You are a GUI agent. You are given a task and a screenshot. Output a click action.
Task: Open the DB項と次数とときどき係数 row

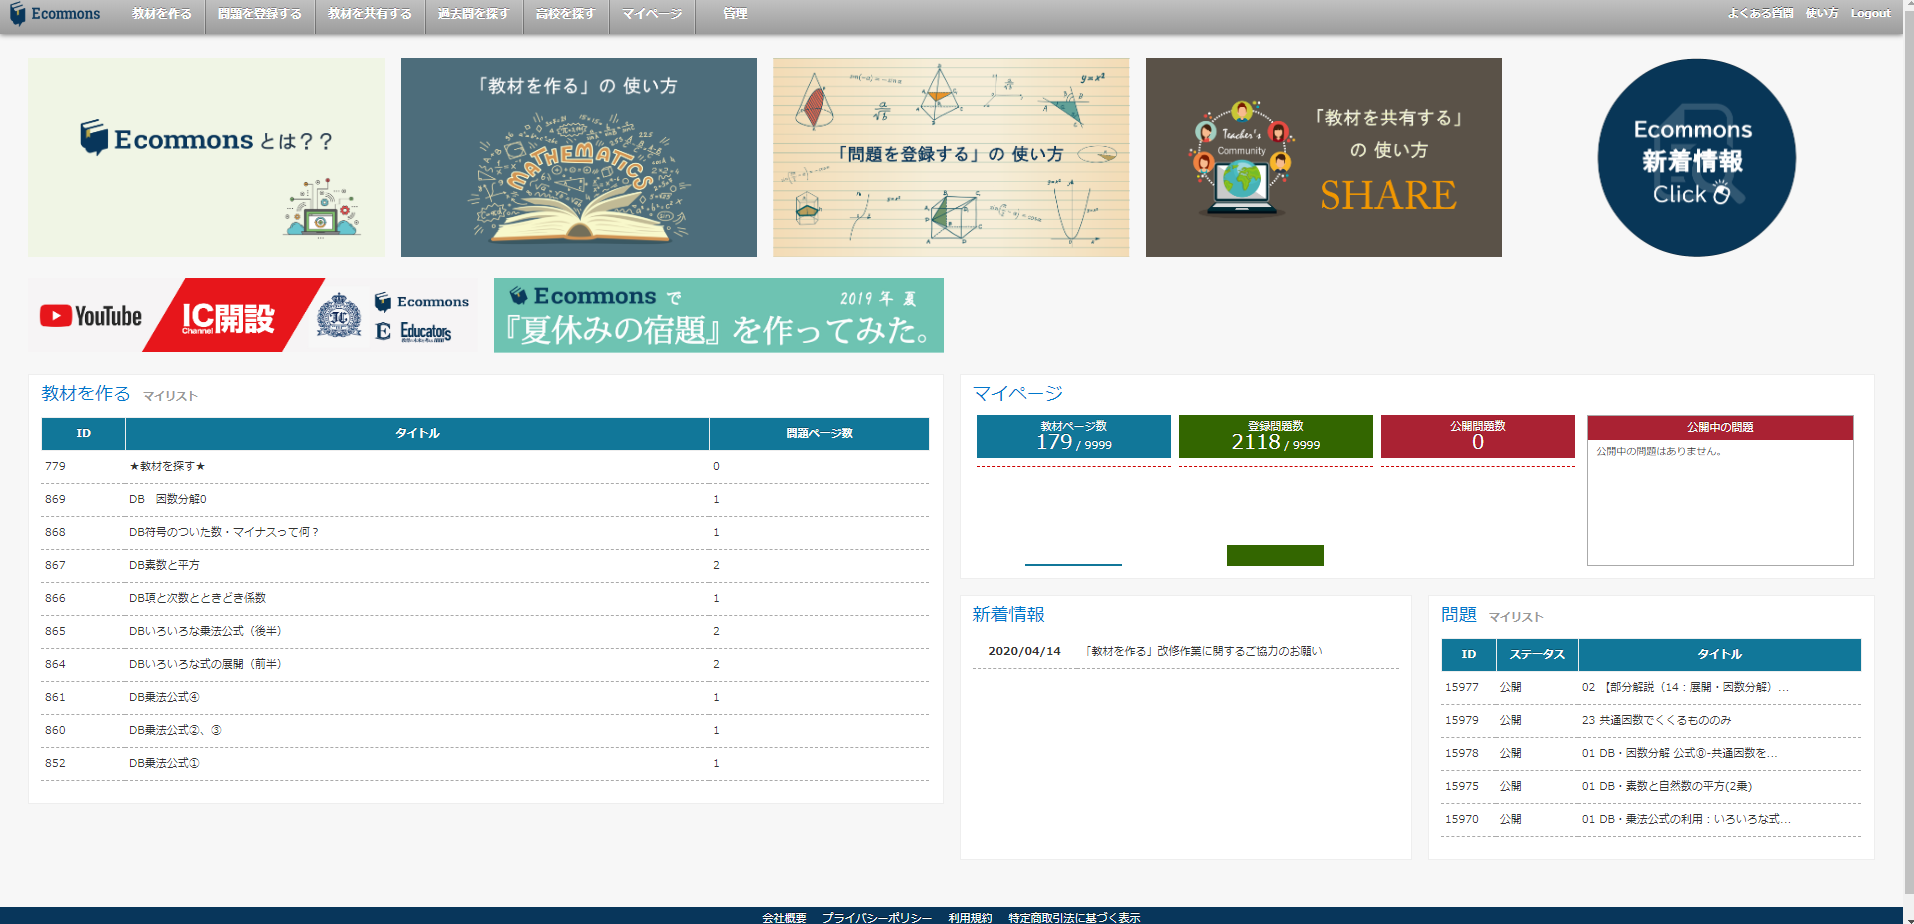click(485, 599)
